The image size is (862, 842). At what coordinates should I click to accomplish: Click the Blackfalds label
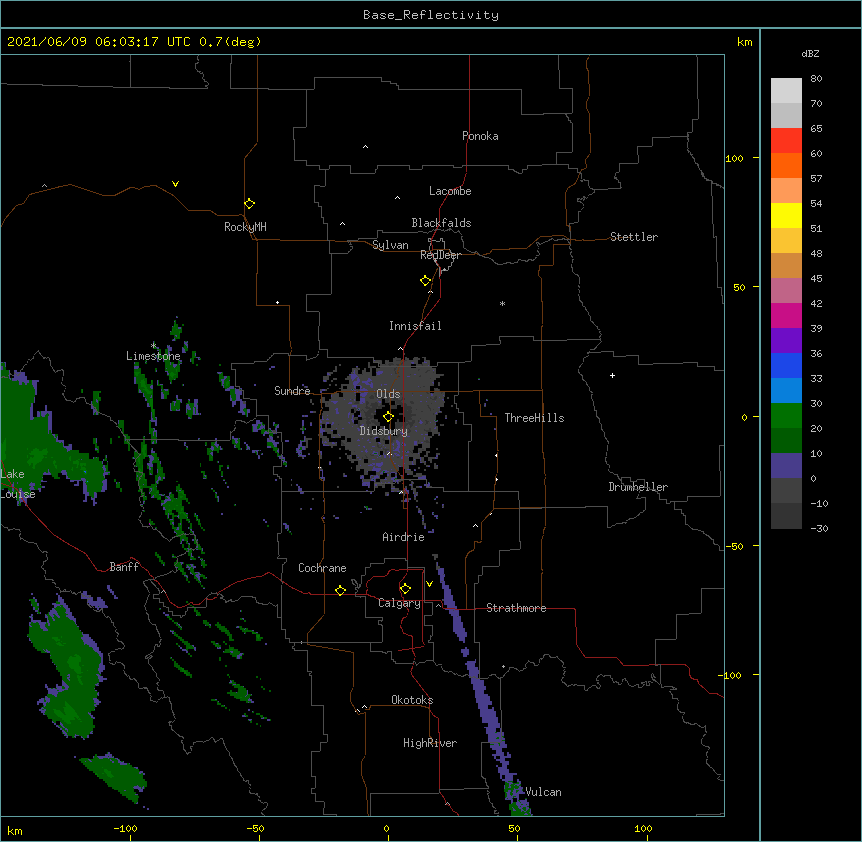[x=441, y=223]
